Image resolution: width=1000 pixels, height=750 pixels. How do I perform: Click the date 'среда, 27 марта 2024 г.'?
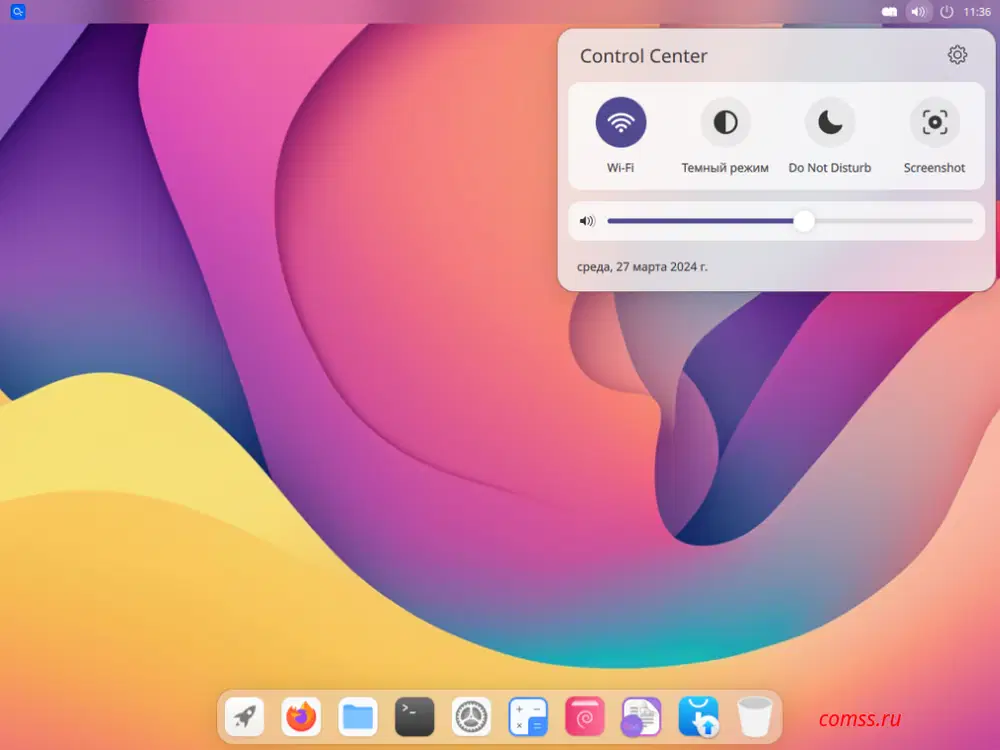[642, 267]
